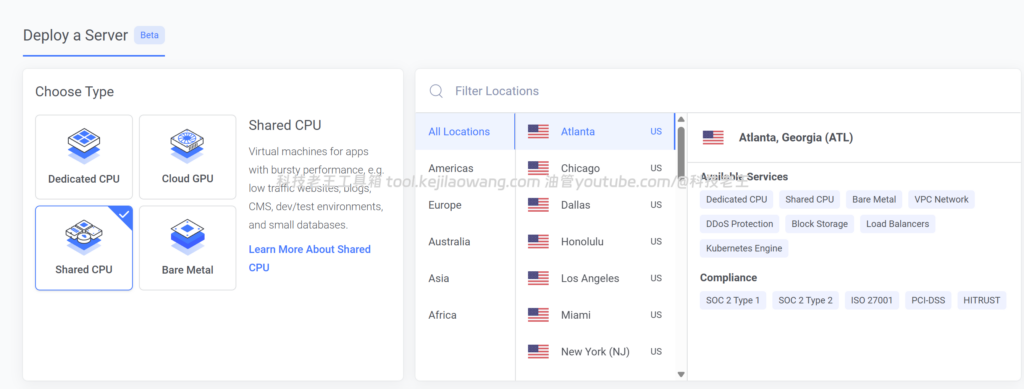Open Learn More About Shared CPU link

click(310, 258)
